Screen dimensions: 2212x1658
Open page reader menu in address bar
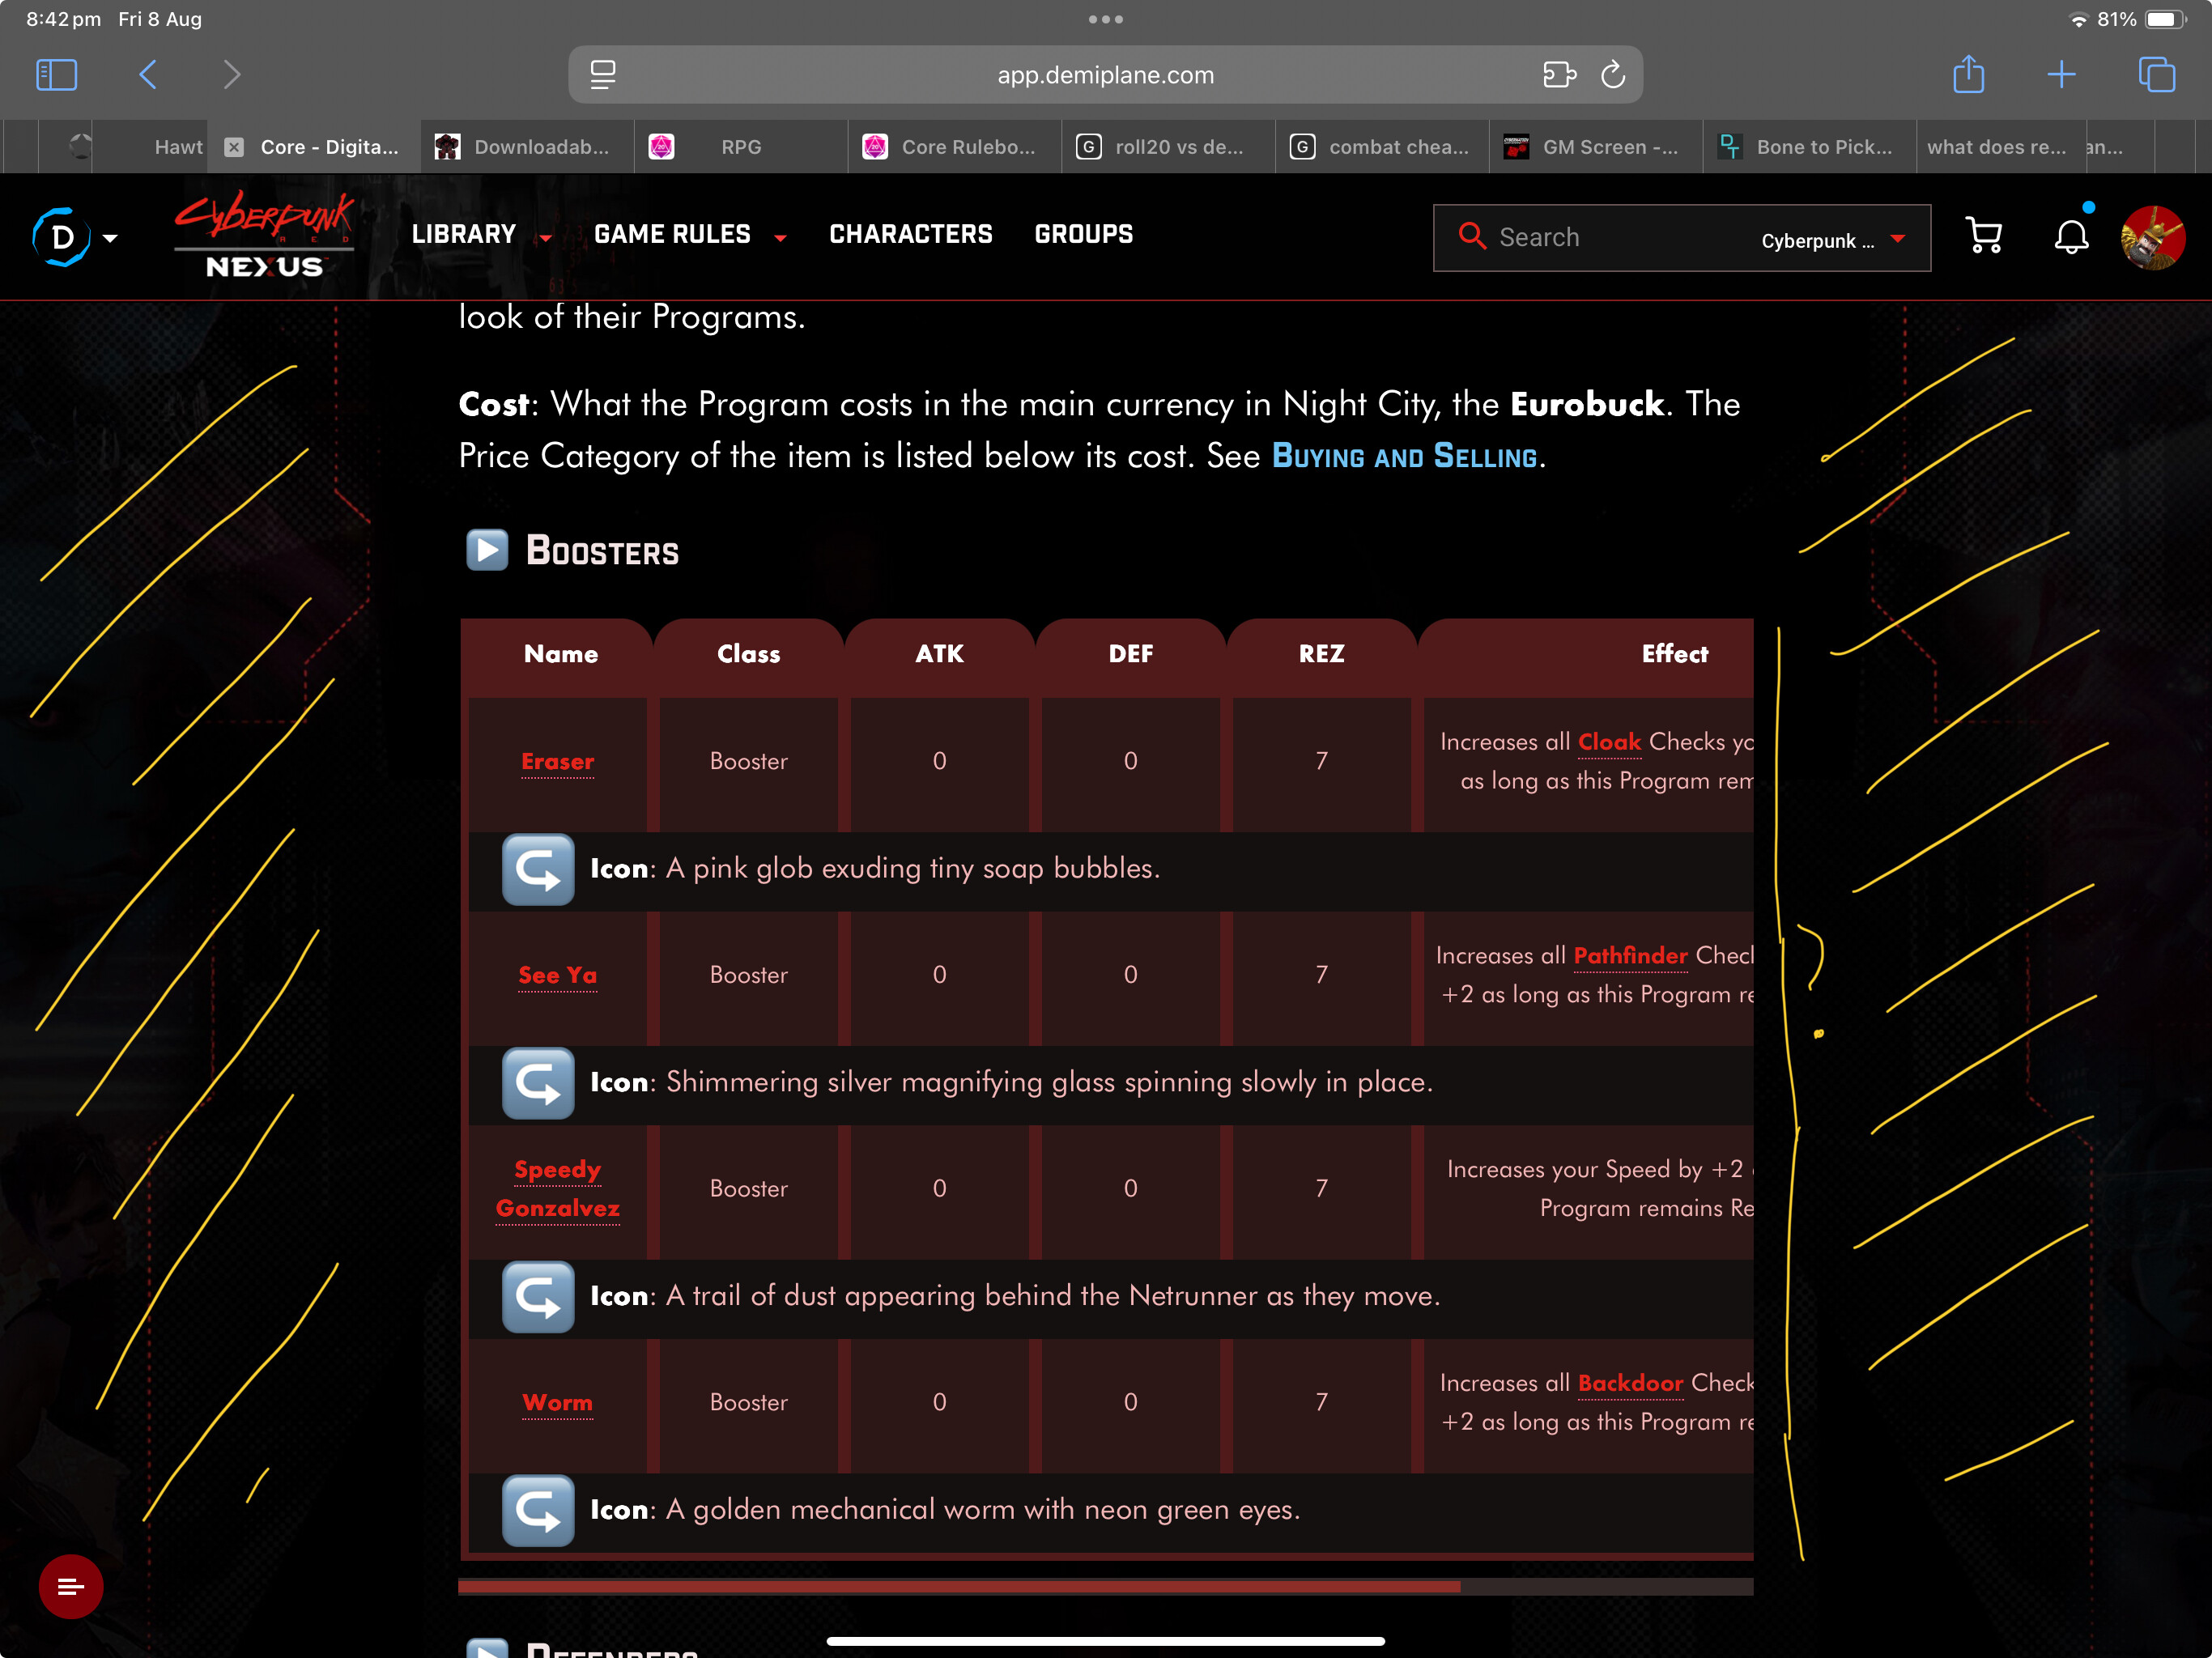click(603, 75)
